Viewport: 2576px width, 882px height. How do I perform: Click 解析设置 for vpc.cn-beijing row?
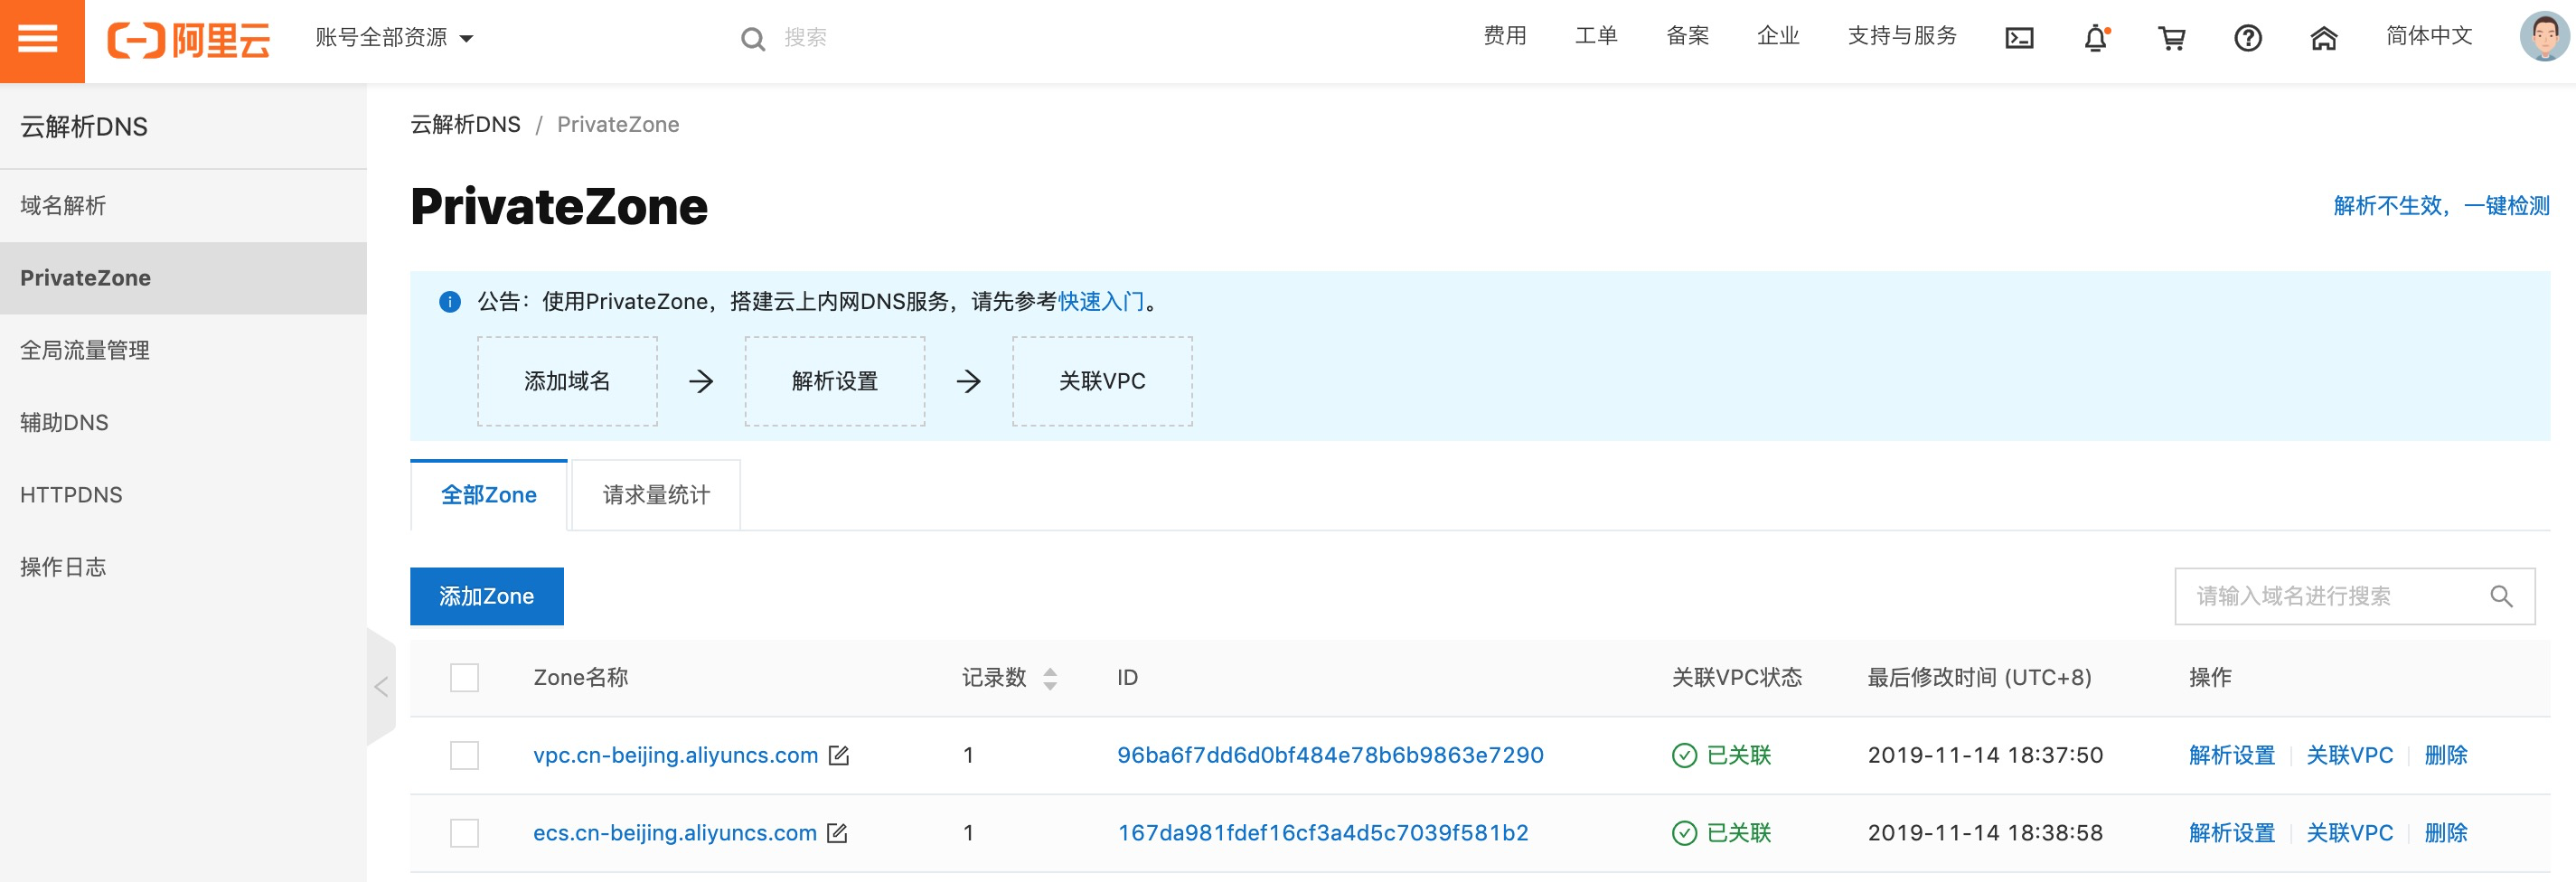(2231, 756)
